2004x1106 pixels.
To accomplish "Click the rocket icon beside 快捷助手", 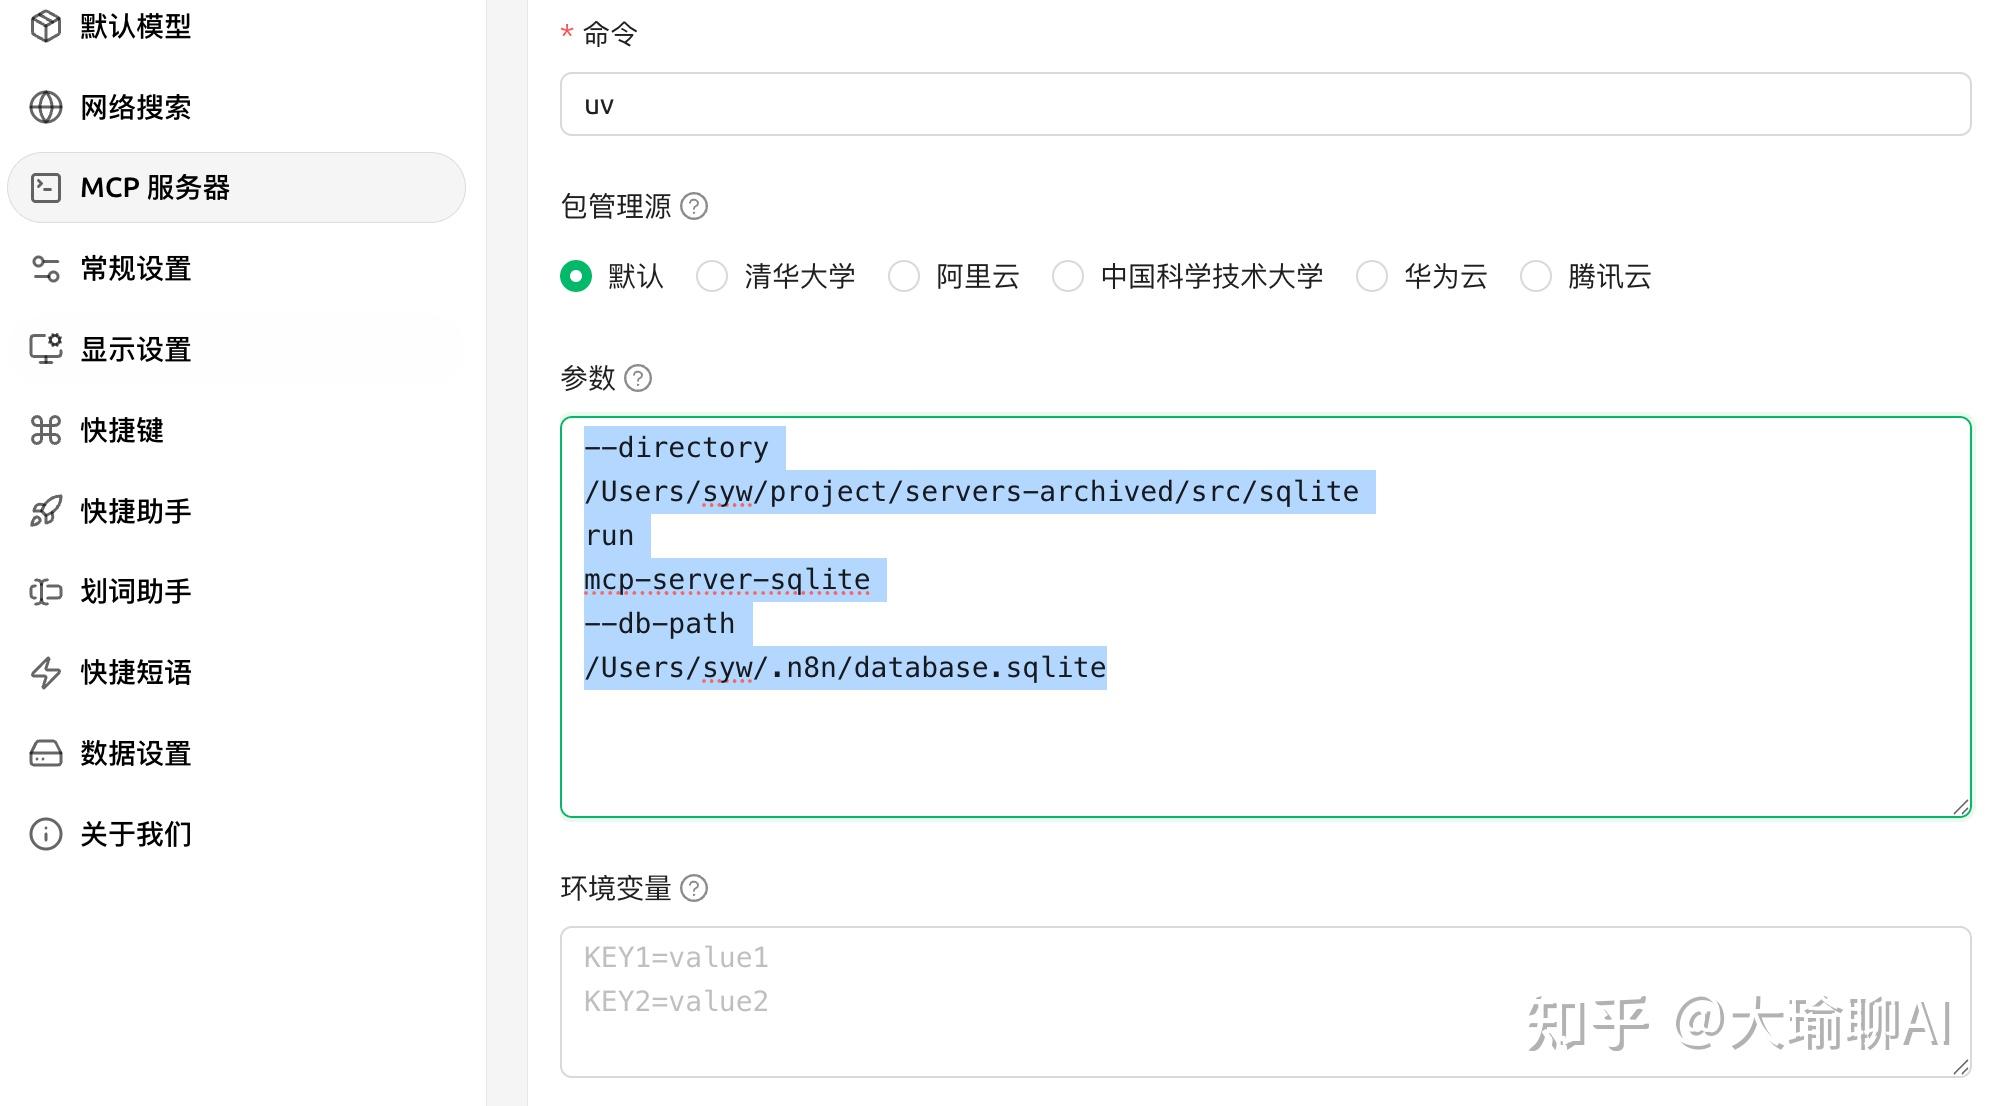I will pos(46,511).
